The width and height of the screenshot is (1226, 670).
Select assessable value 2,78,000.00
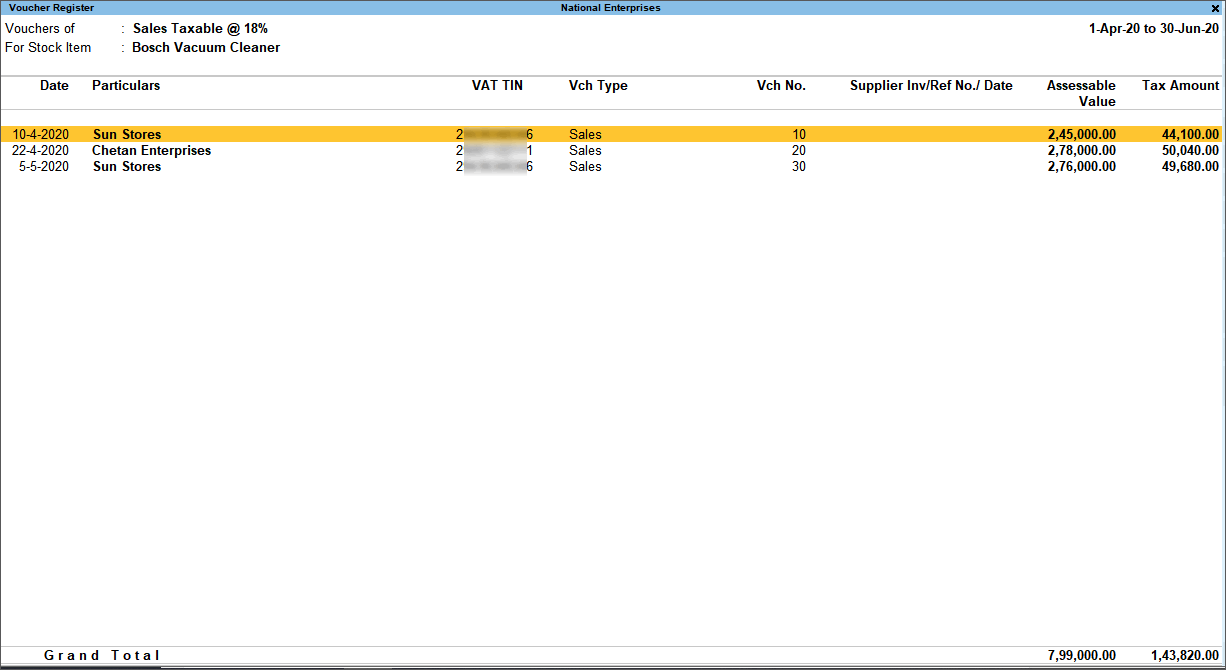[x=1082, y=151]
